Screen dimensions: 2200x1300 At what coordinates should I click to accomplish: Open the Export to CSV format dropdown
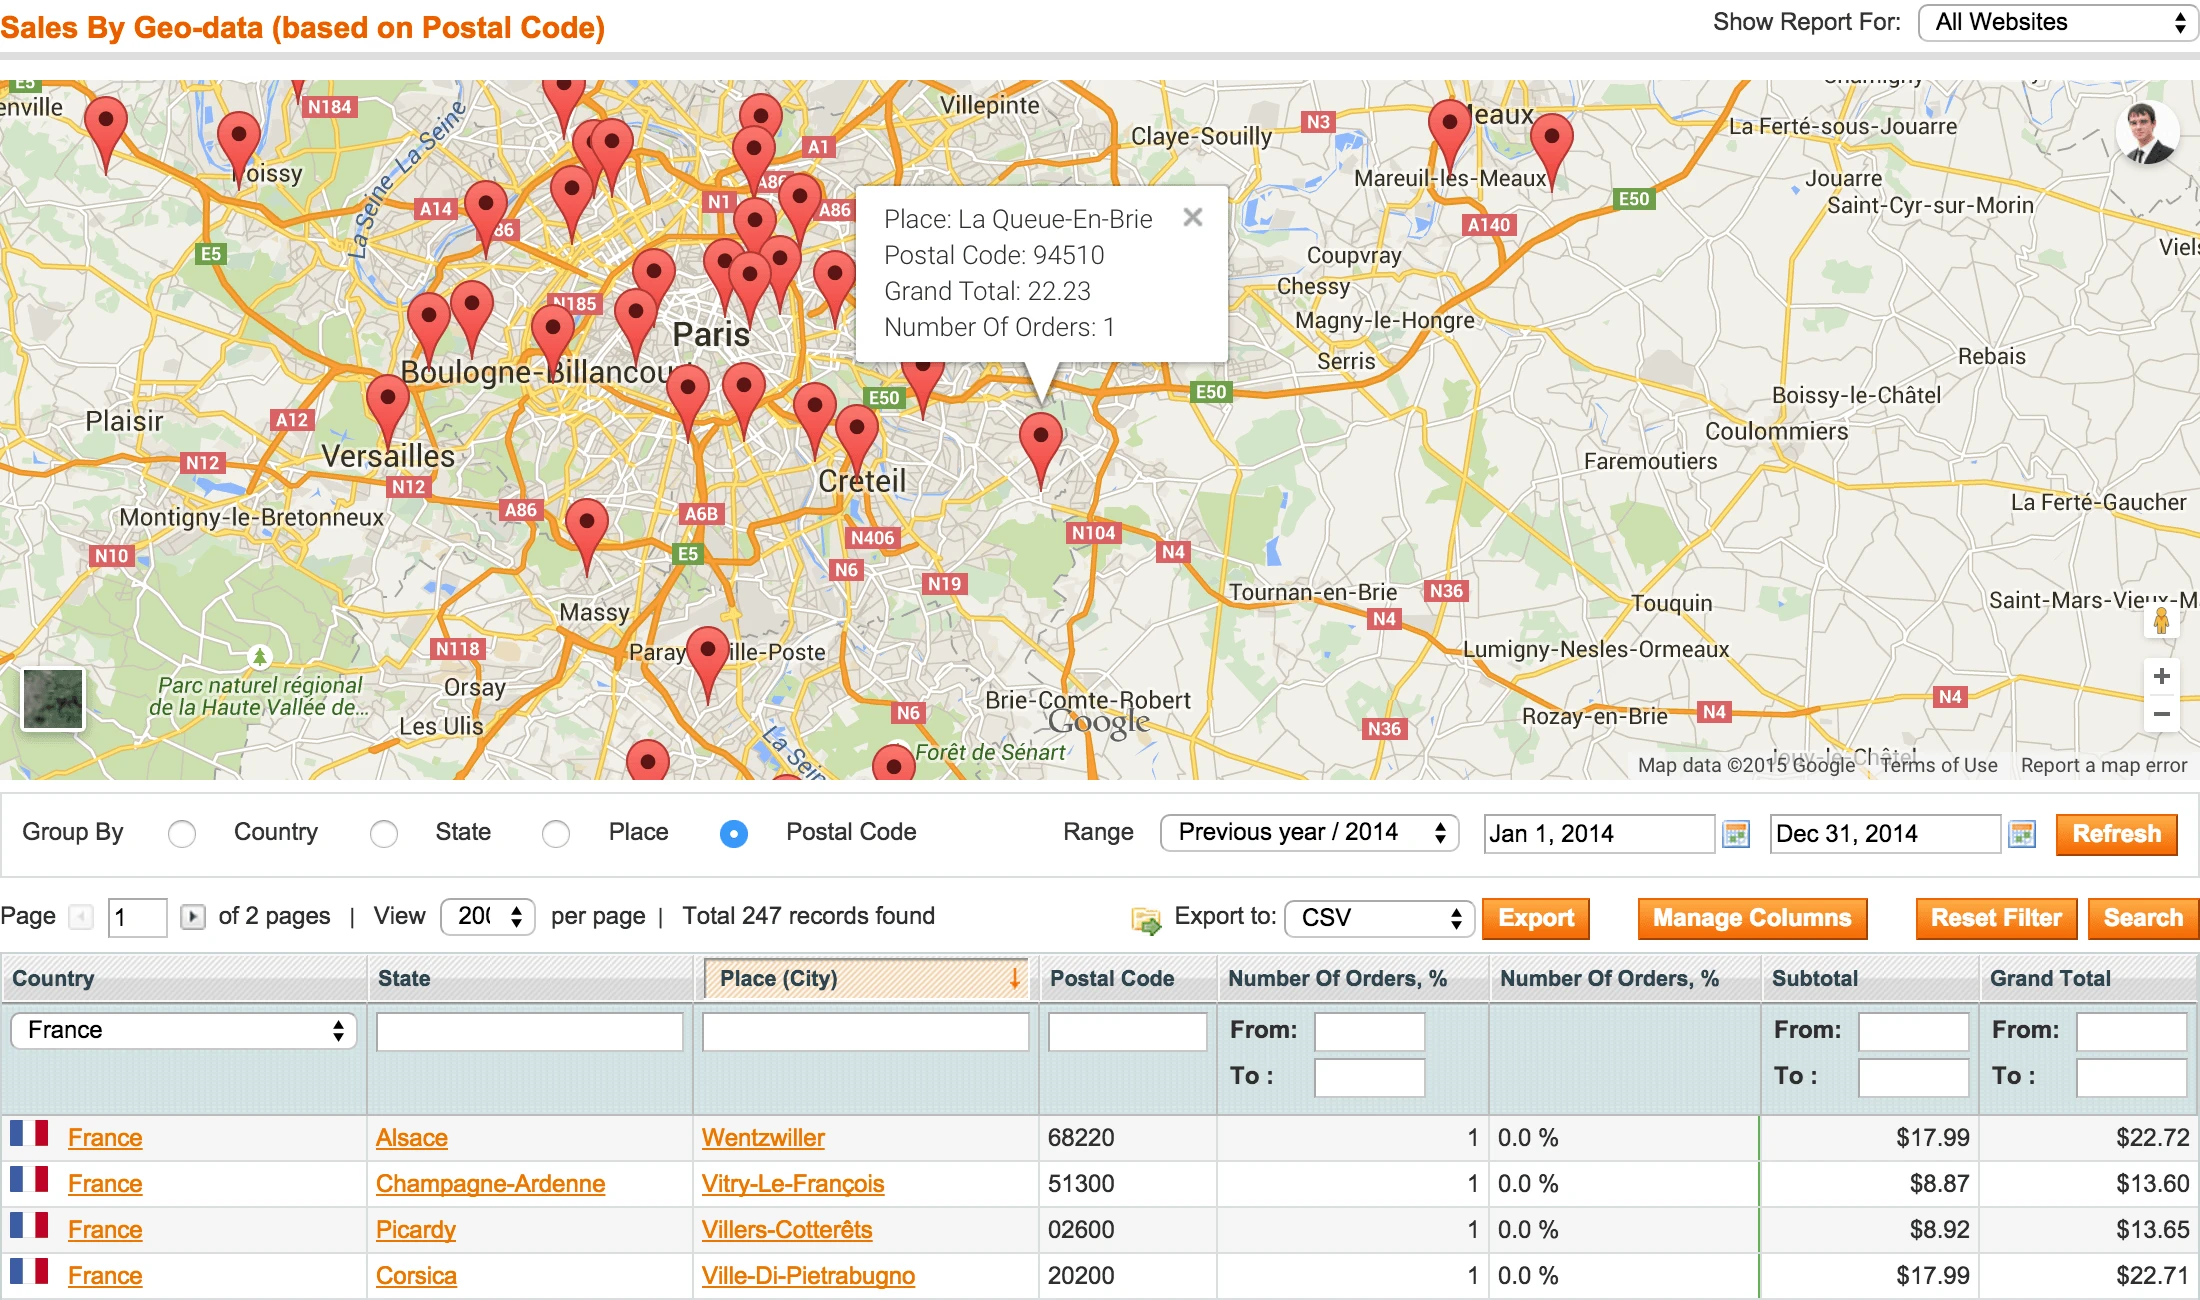[x=1379, y=918]
